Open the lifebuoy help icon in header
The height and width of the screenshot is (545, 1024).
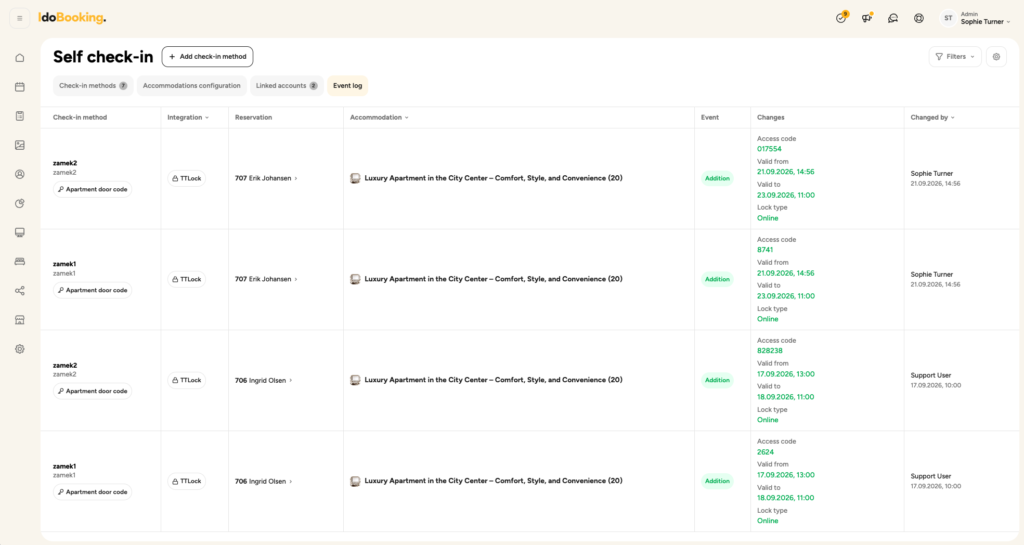click(919, 18)
